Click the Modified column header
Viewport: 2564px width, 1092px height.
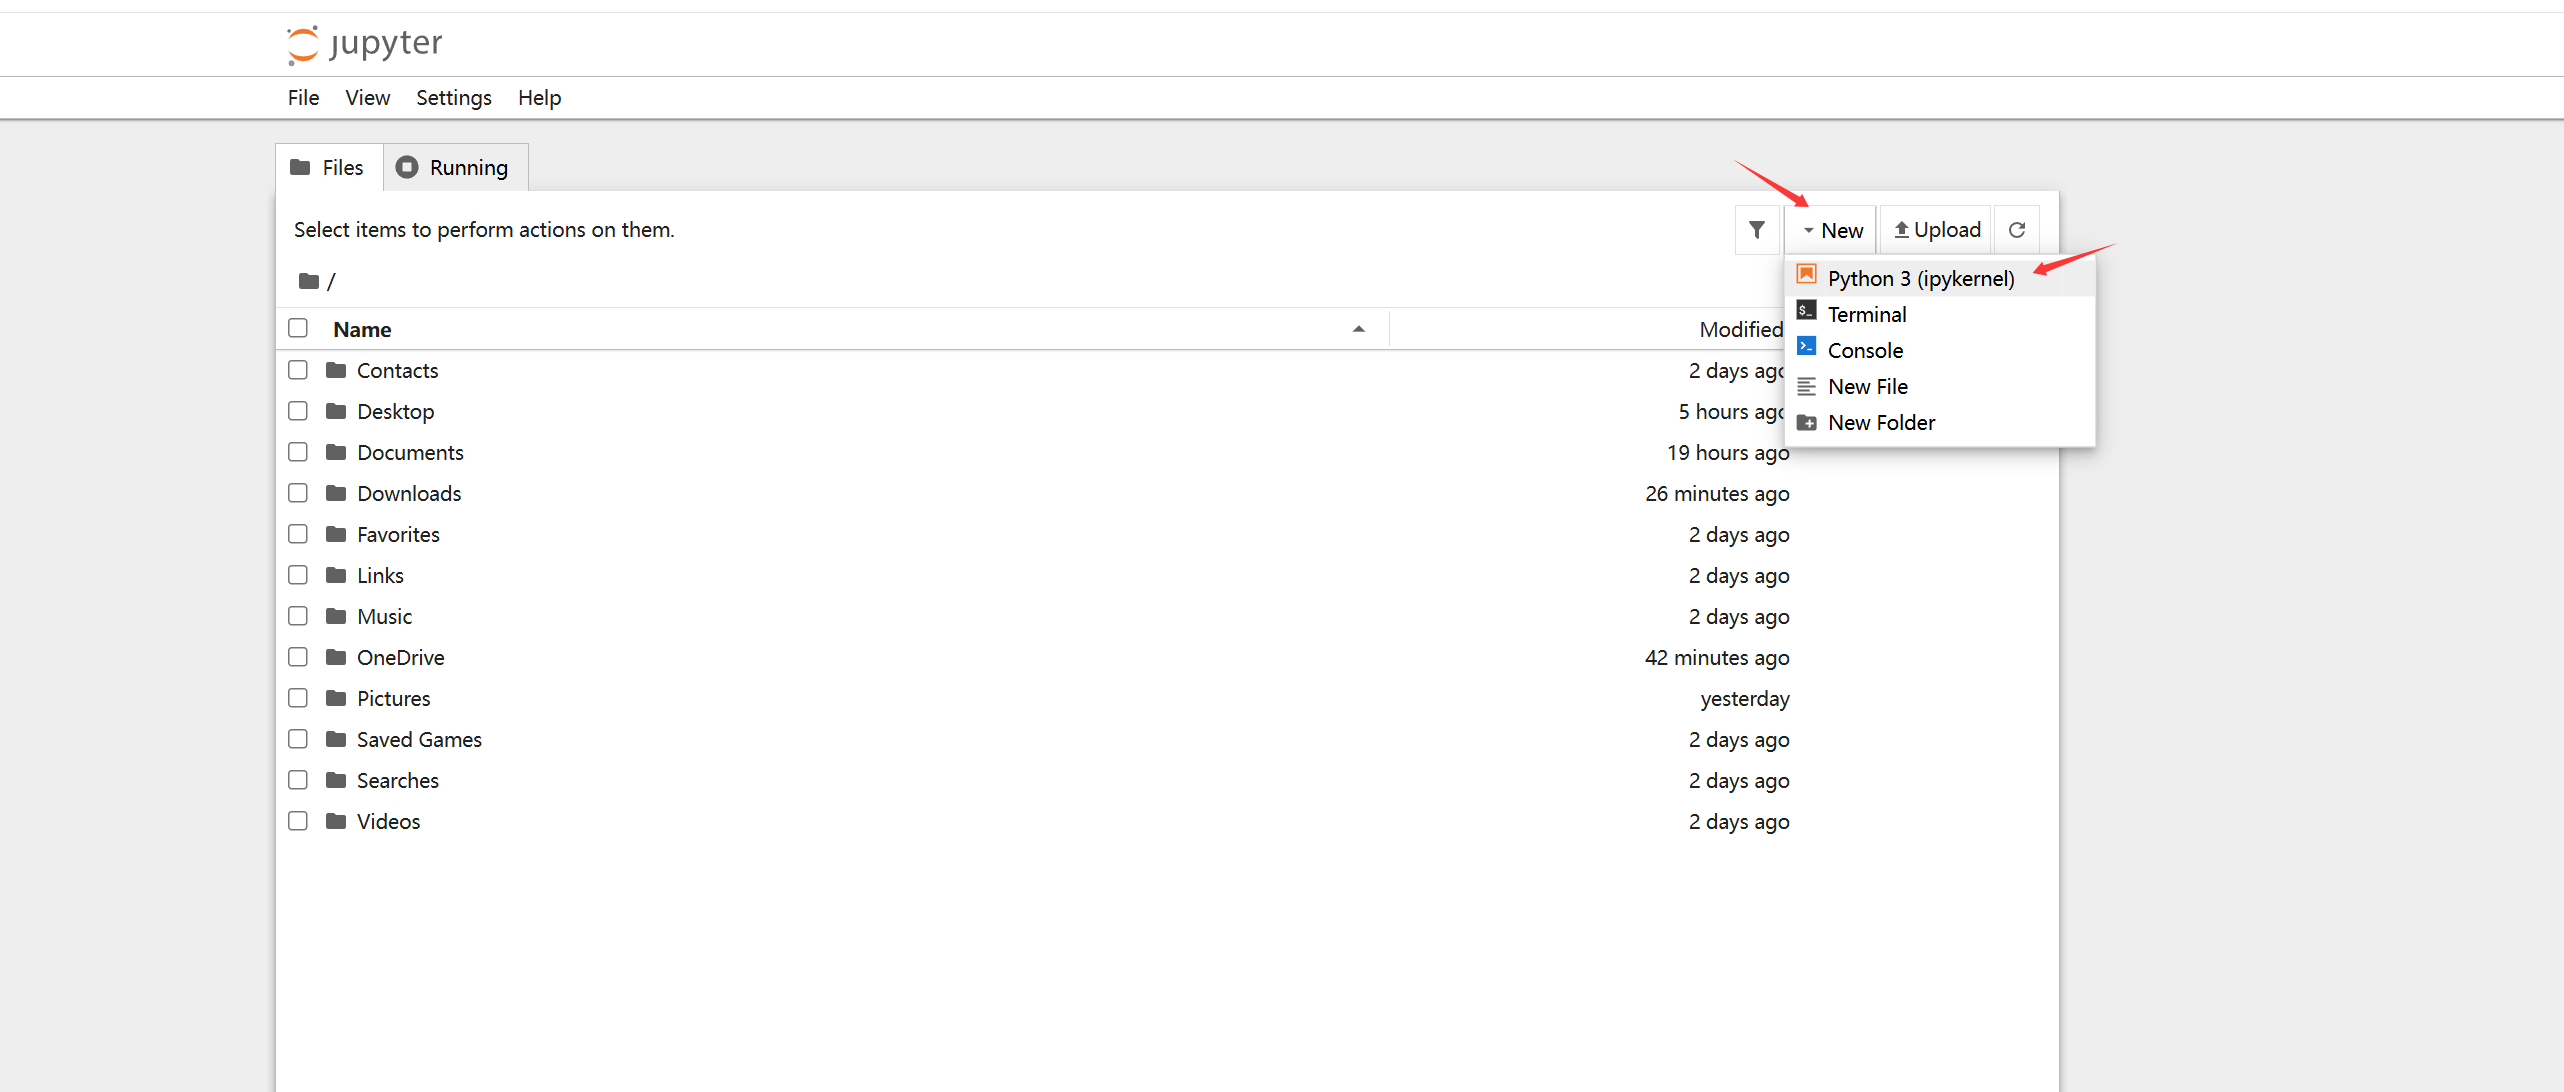point(1740,330)
